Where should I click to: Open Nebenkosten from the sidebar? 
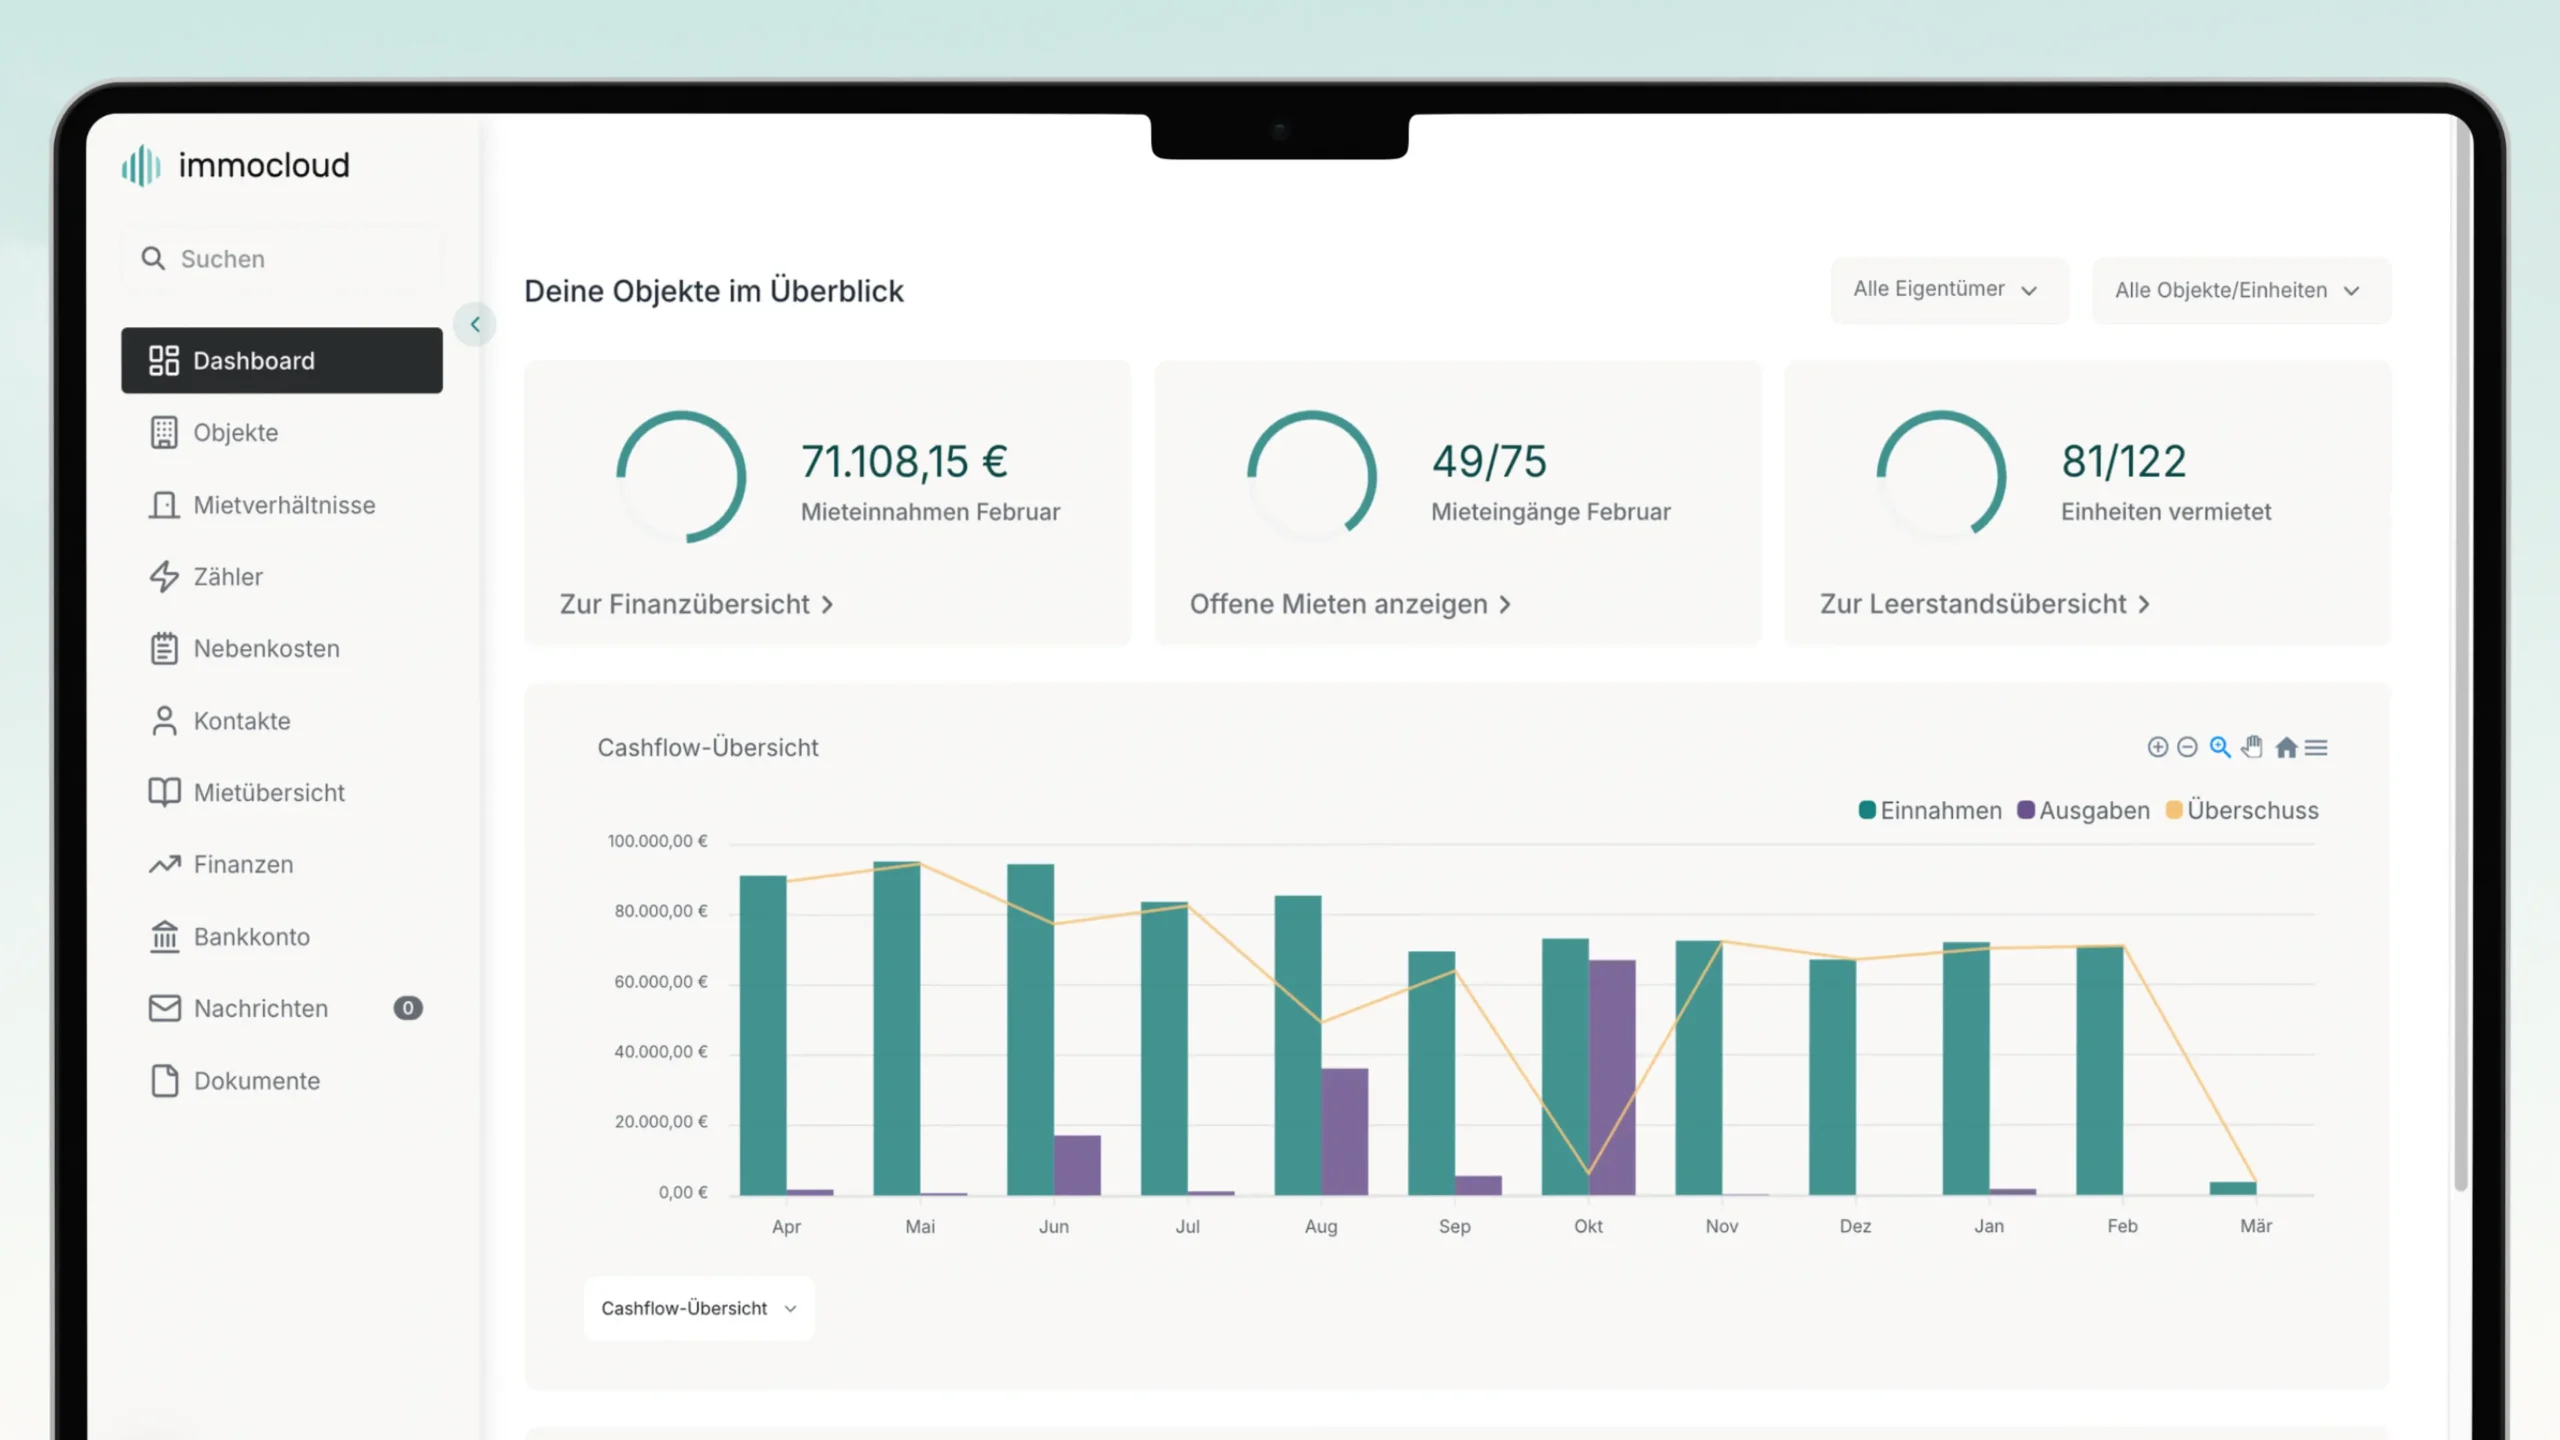266,649
